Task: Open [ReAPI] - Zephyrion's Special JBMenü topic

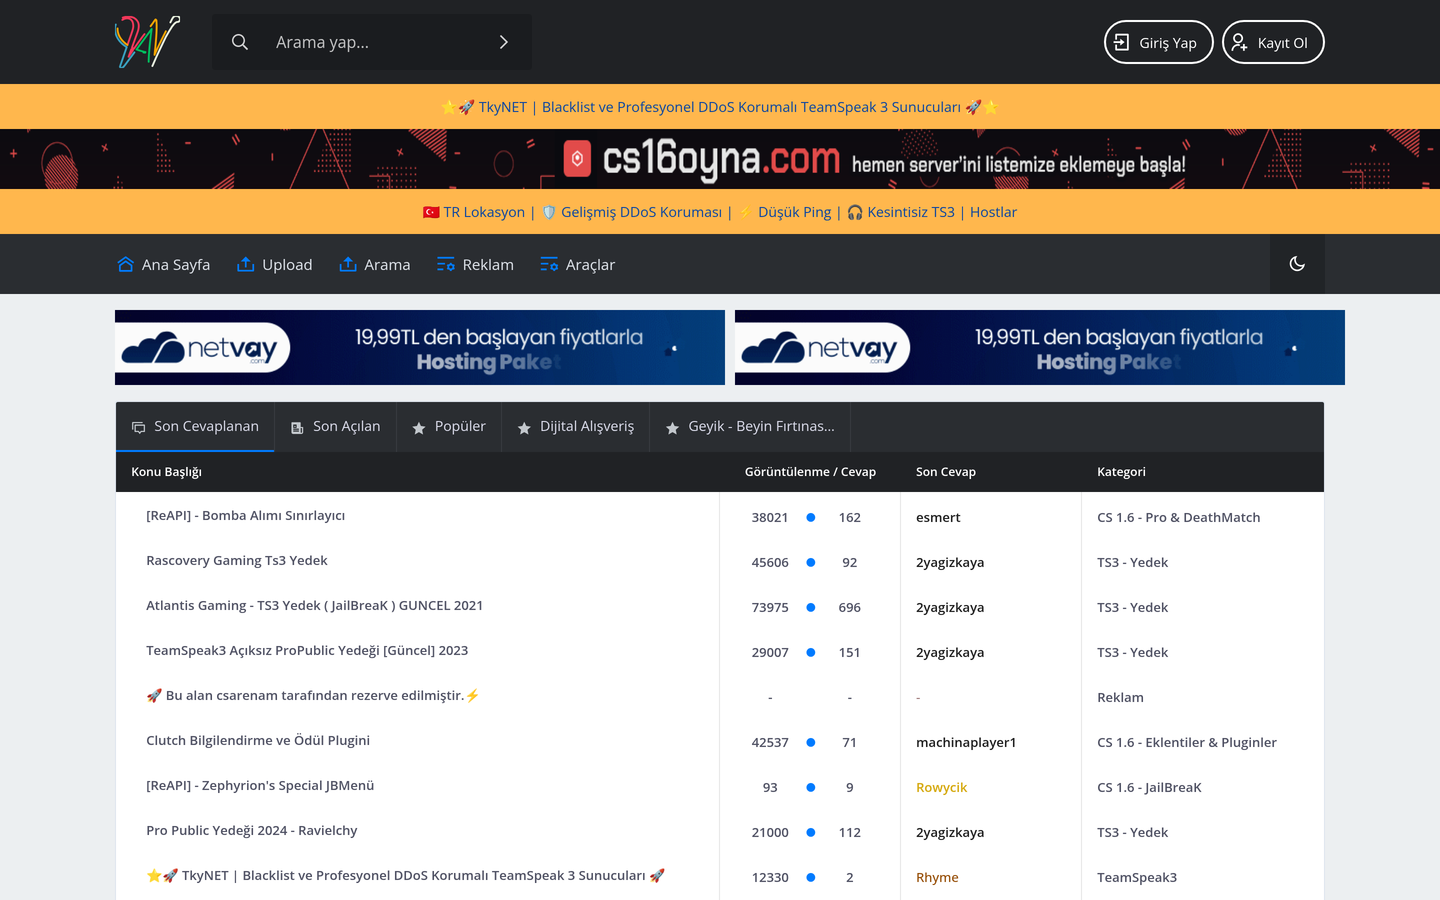Action: pyautogui.click(x=260, y=786)
